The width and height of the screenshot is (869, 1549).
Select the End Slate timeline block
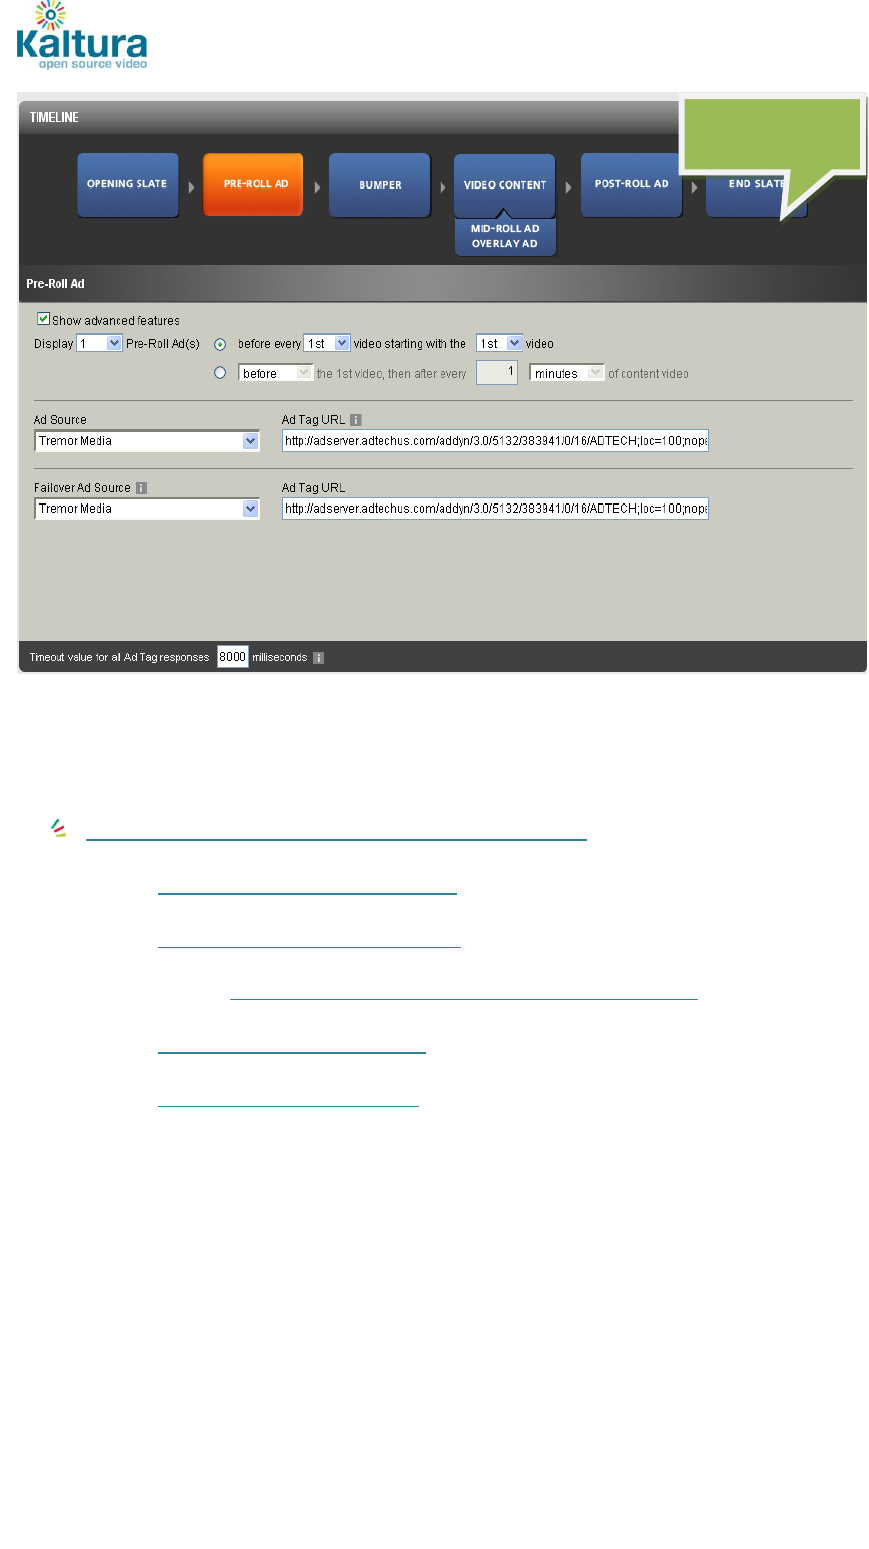click(756, 185)
